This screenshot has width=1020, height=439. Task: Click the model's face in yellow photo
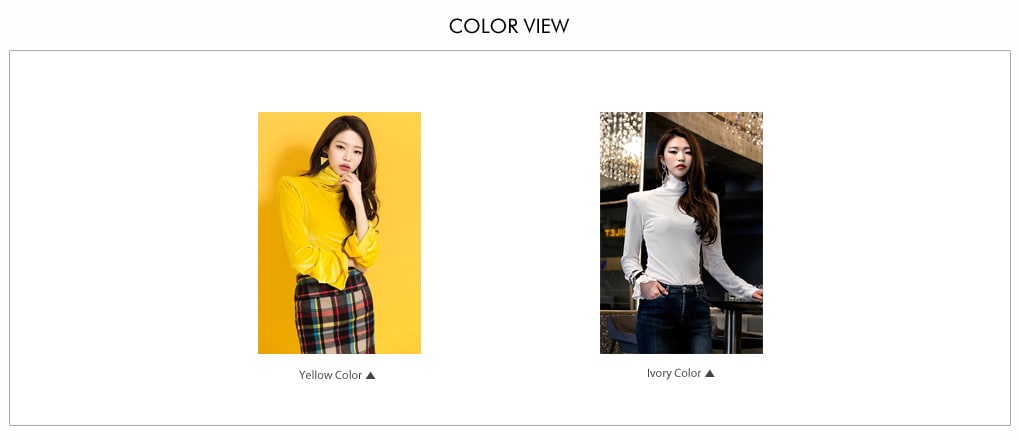tap(345, 155)
